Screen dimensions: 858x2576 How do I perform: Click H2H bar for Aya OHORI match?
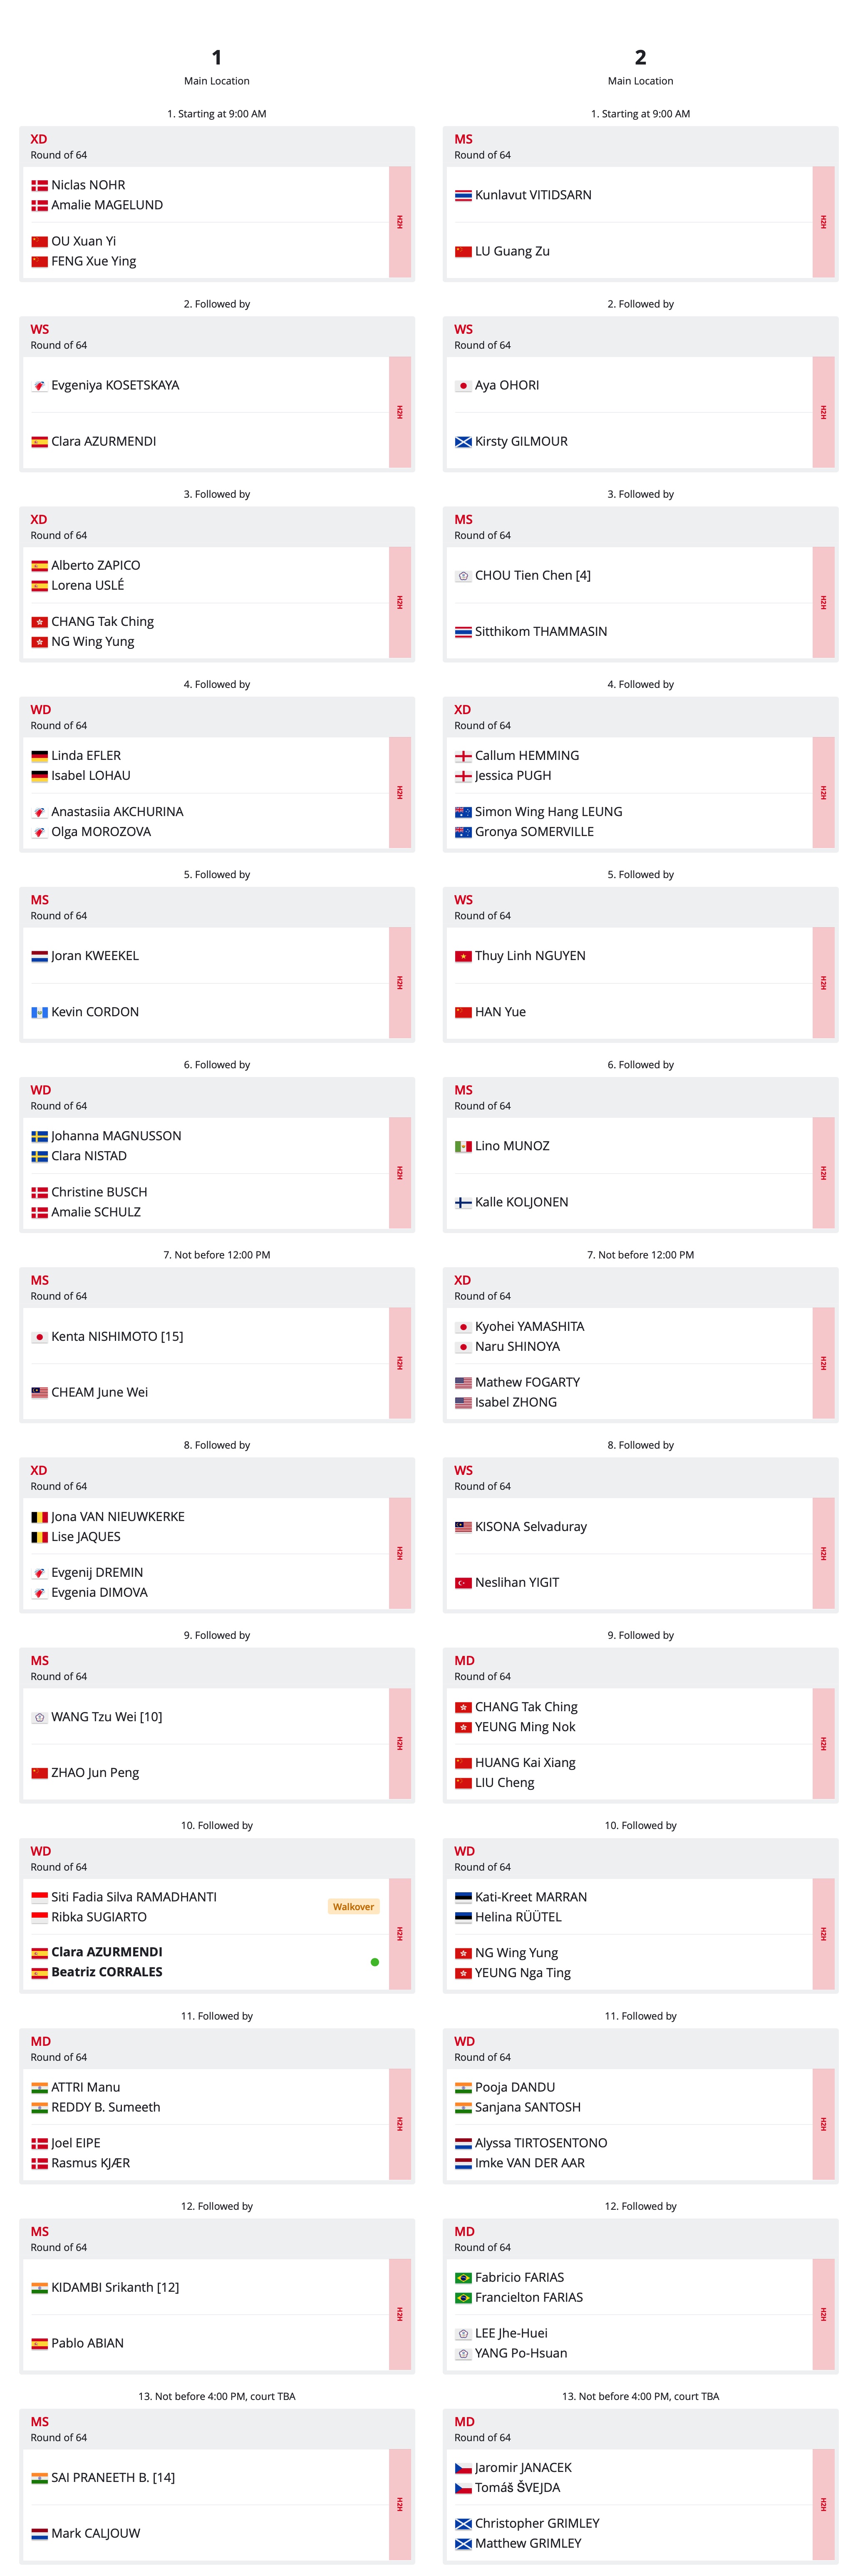824,412
